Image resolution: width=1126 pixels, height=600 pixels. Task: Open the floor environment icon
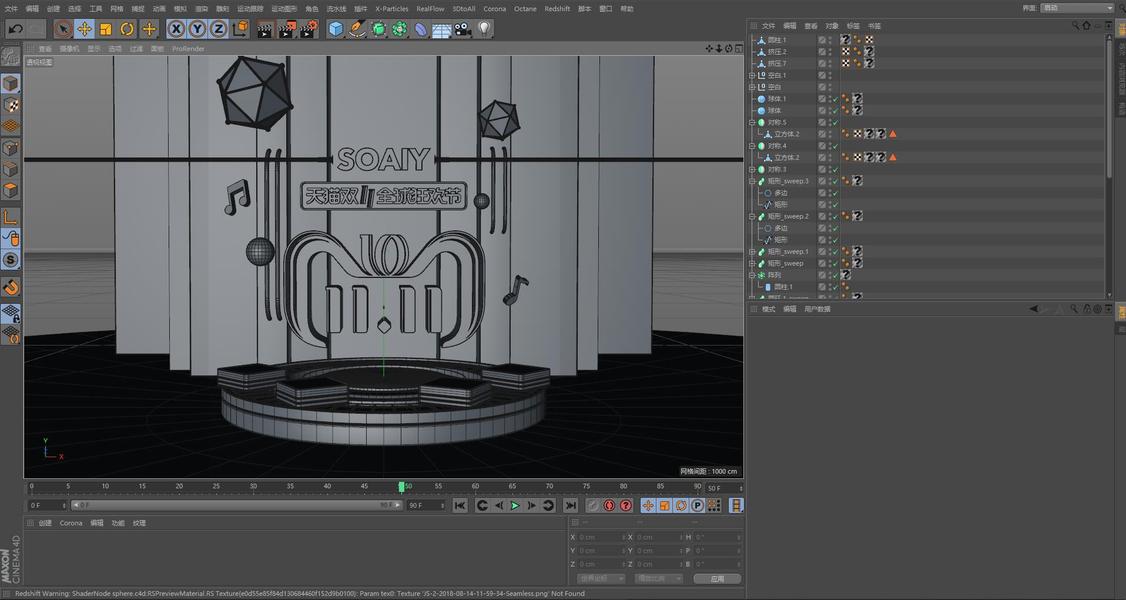442,29
